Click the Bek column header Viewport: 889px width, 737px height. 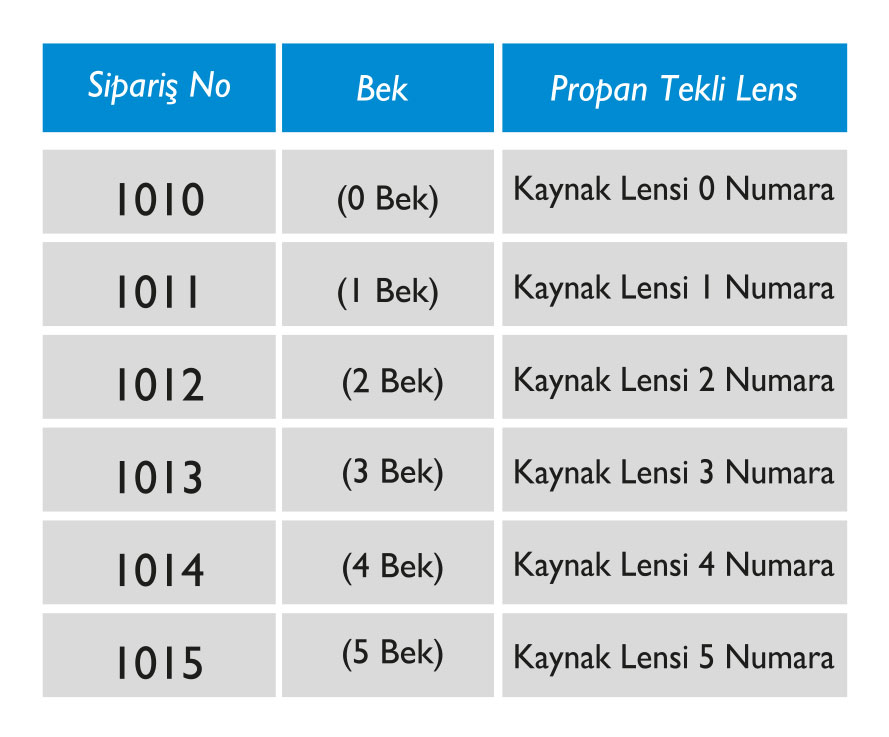coord(387,88)
